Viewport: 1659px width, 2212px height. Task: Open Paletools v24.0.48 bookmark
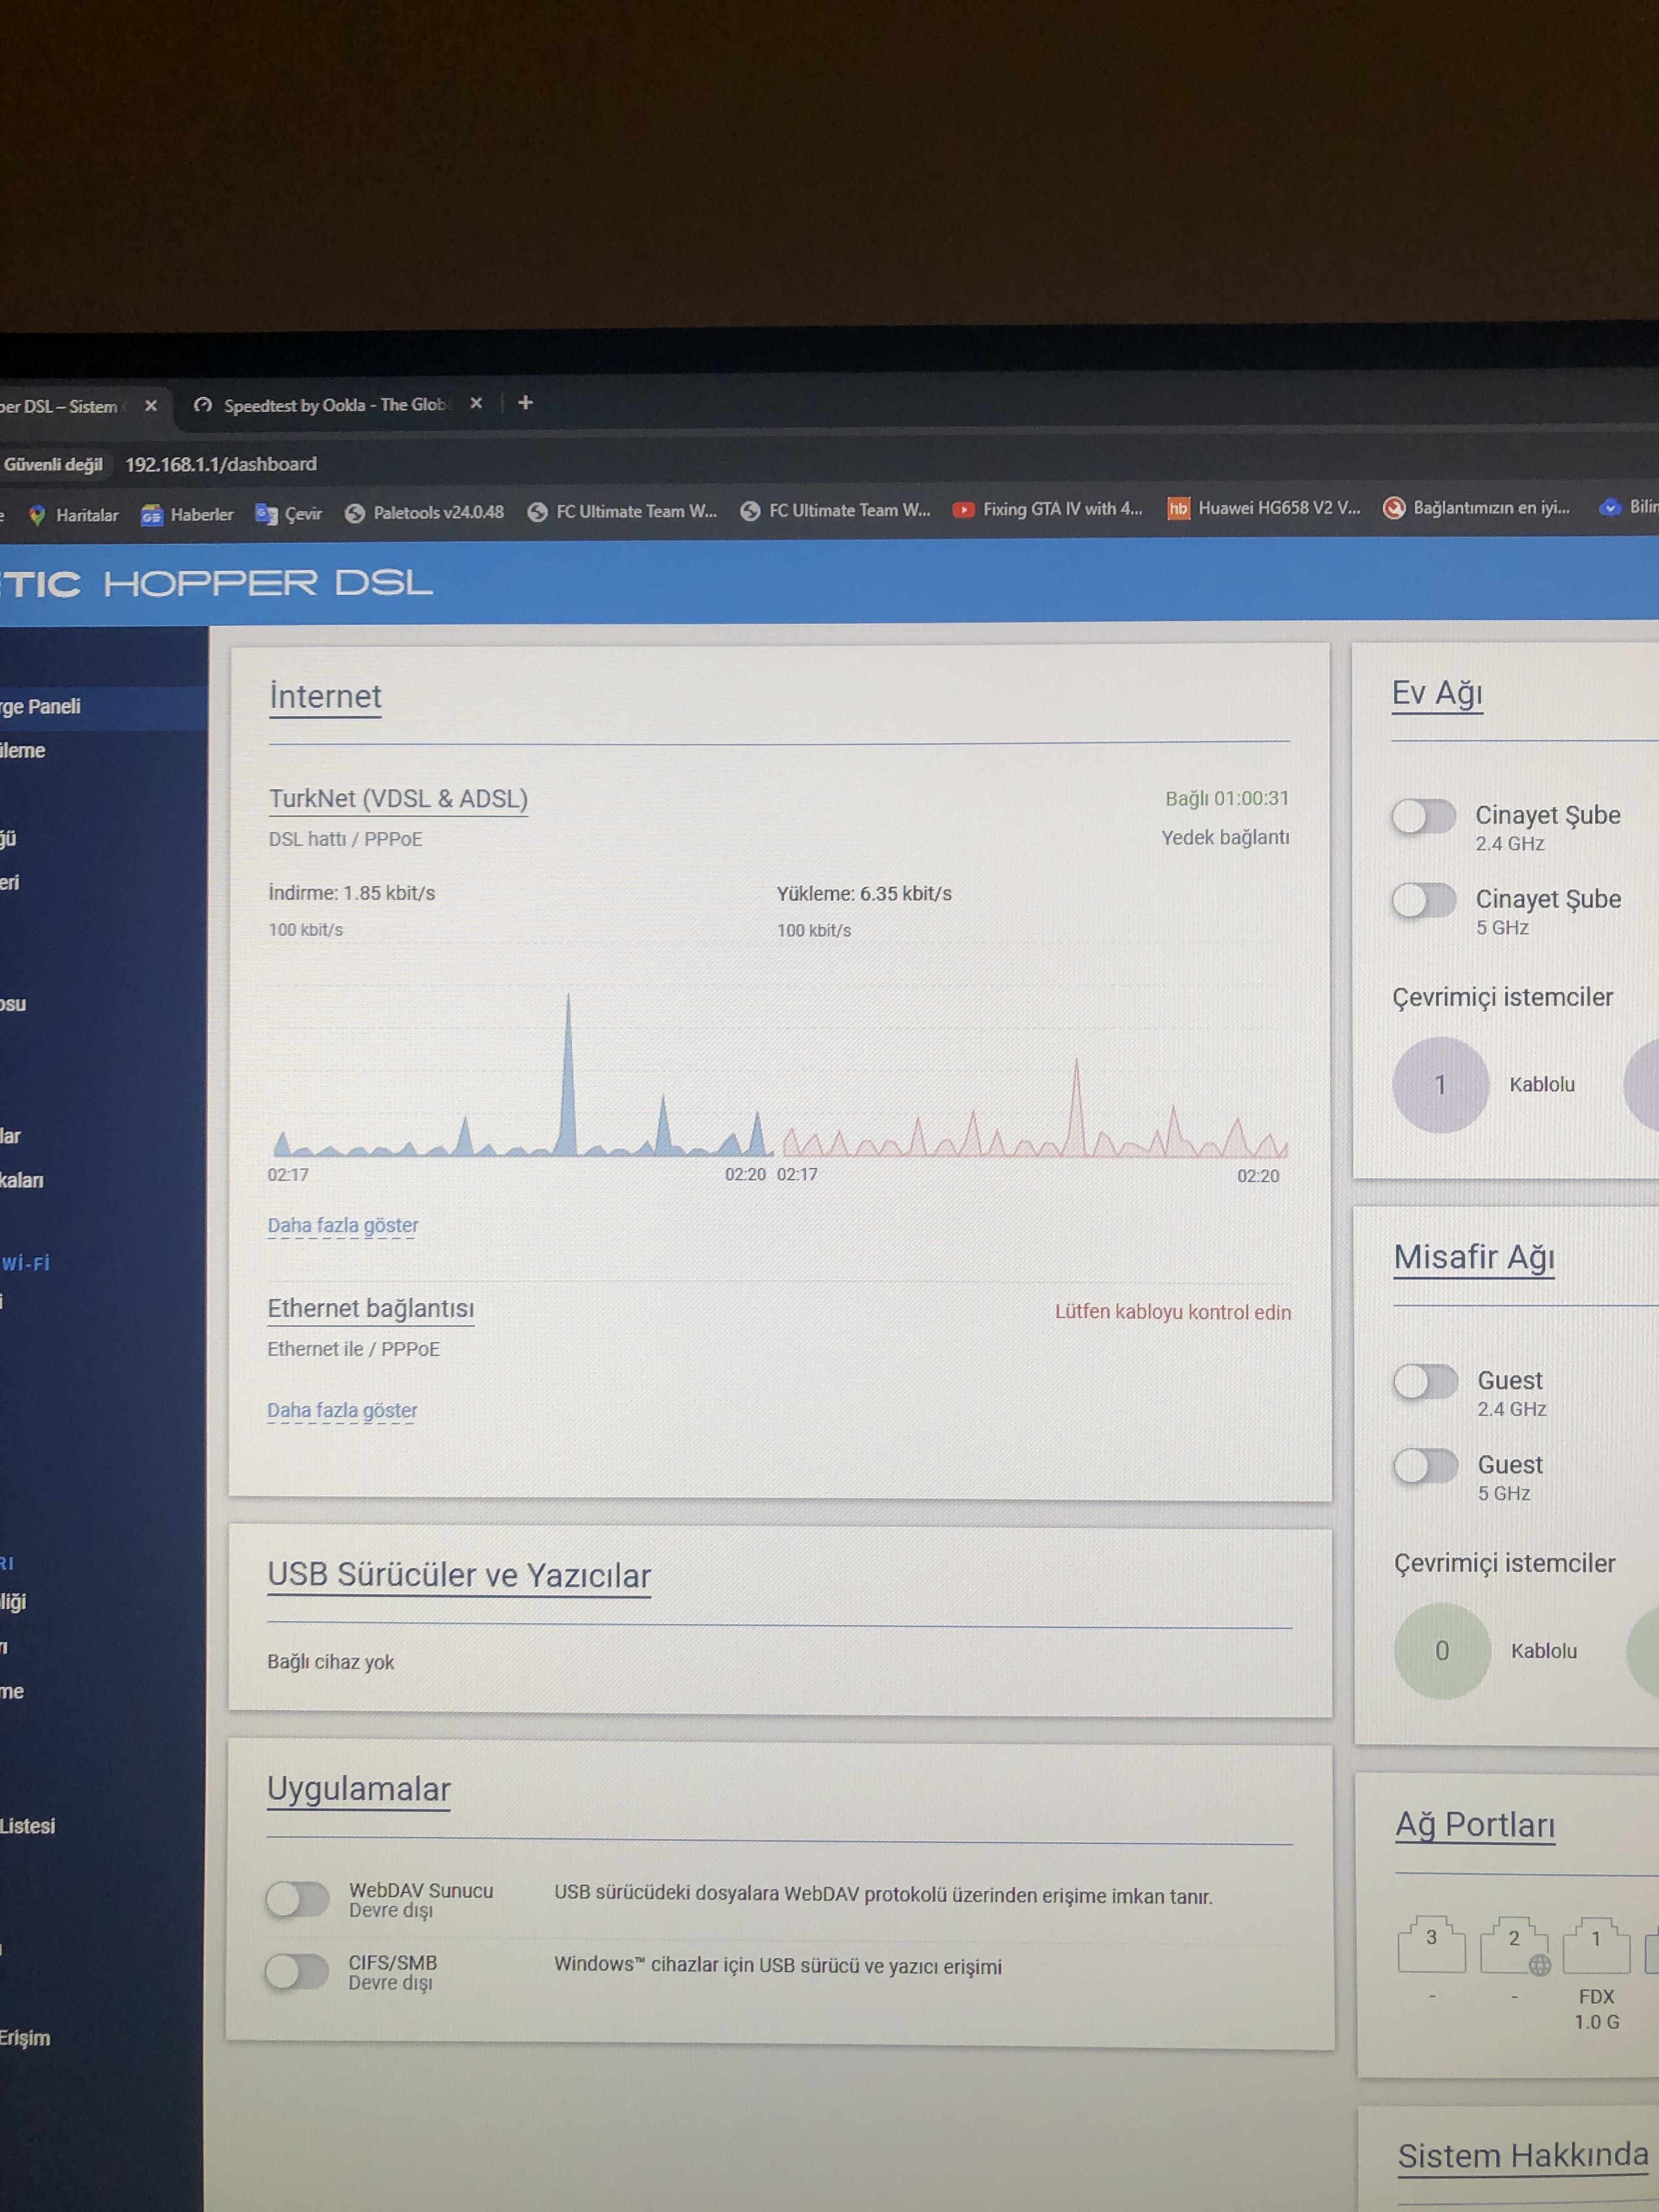pos(424,512)
